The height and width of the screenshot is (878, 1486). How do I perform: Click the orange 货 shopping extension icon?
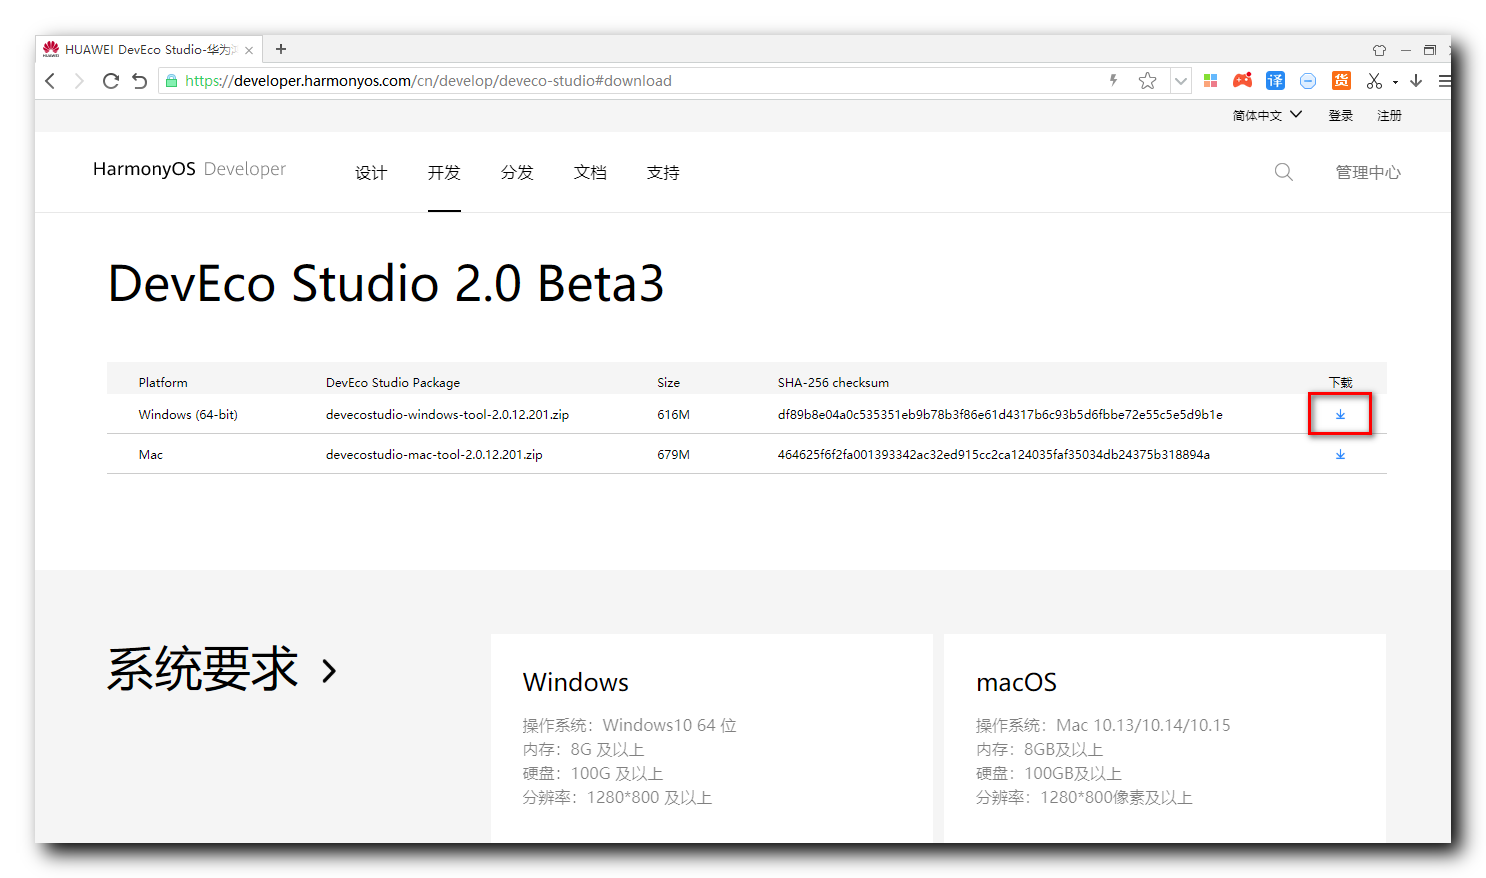click(x=1341, y=81)
